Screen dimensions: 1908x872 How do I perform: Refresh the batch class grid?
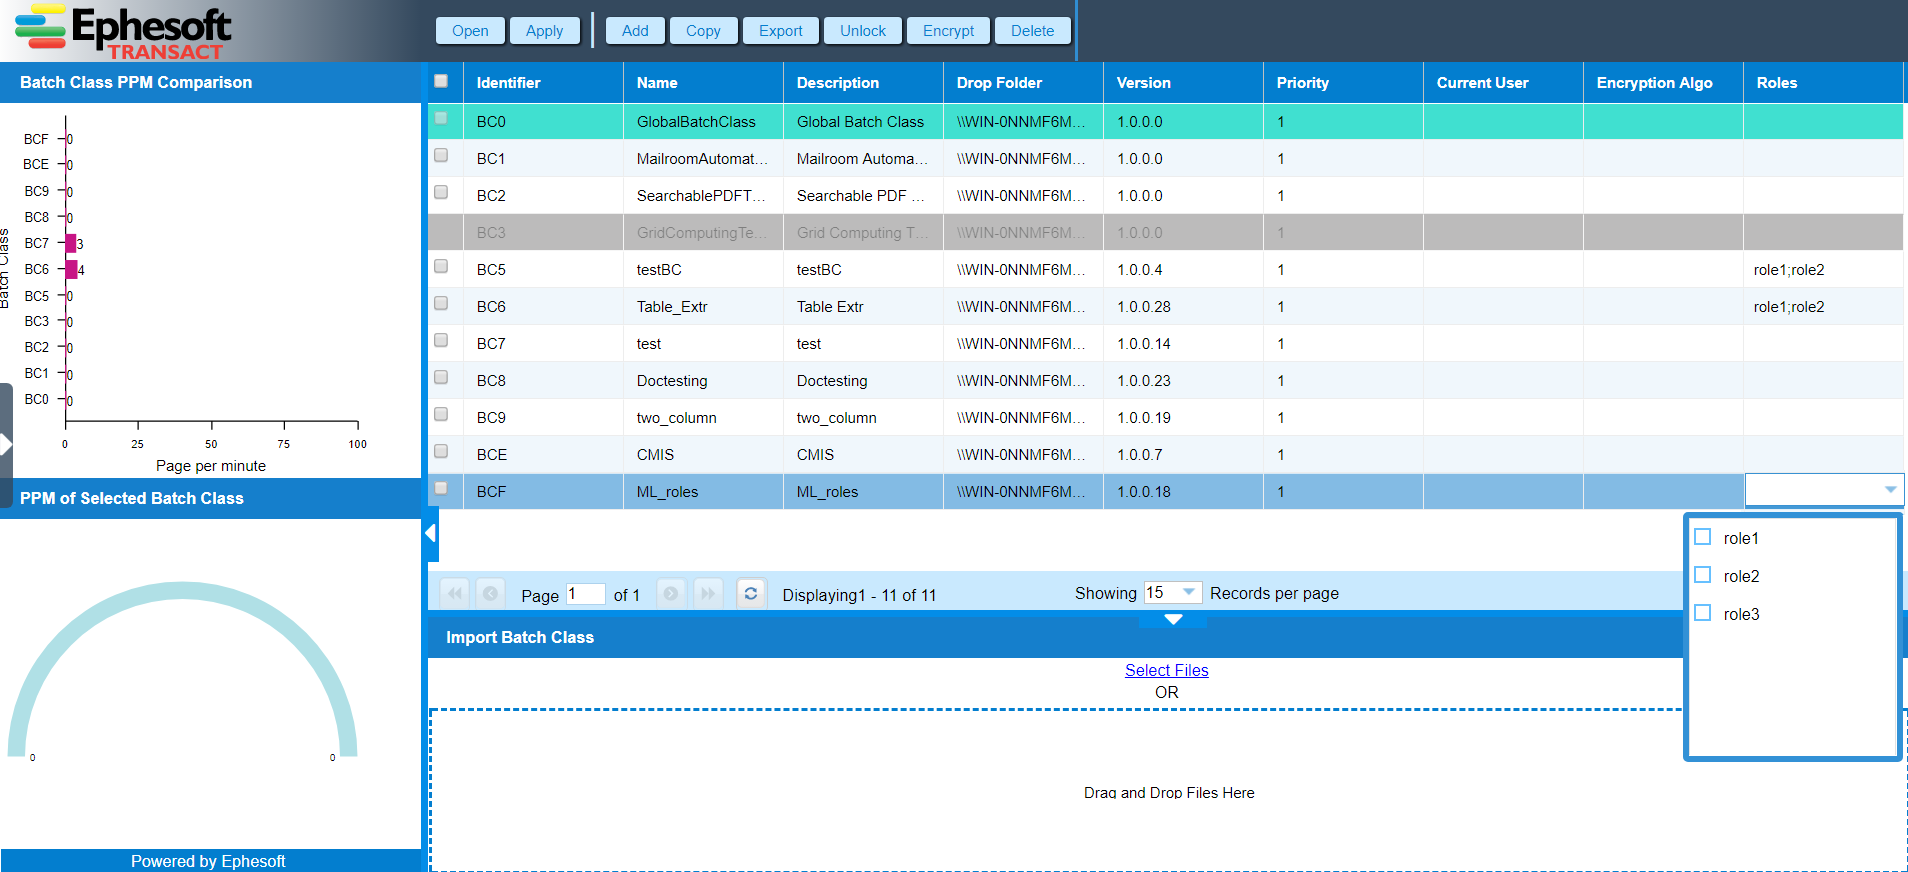750,593
